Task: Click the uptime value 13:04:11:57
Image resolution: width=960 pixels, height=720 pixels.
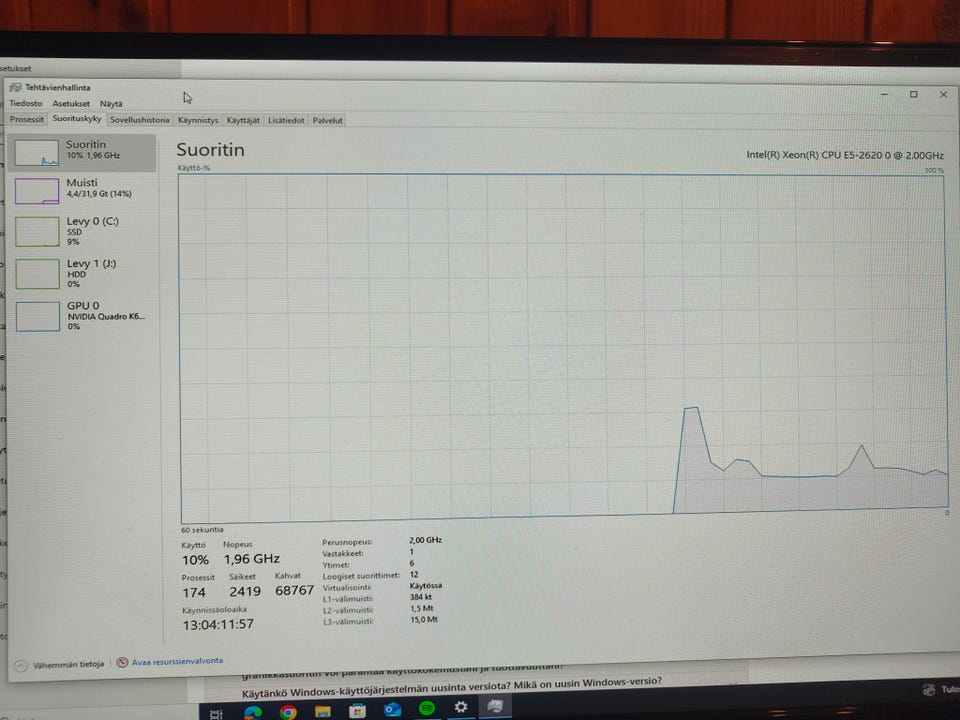Action: (x=218, y=624)
